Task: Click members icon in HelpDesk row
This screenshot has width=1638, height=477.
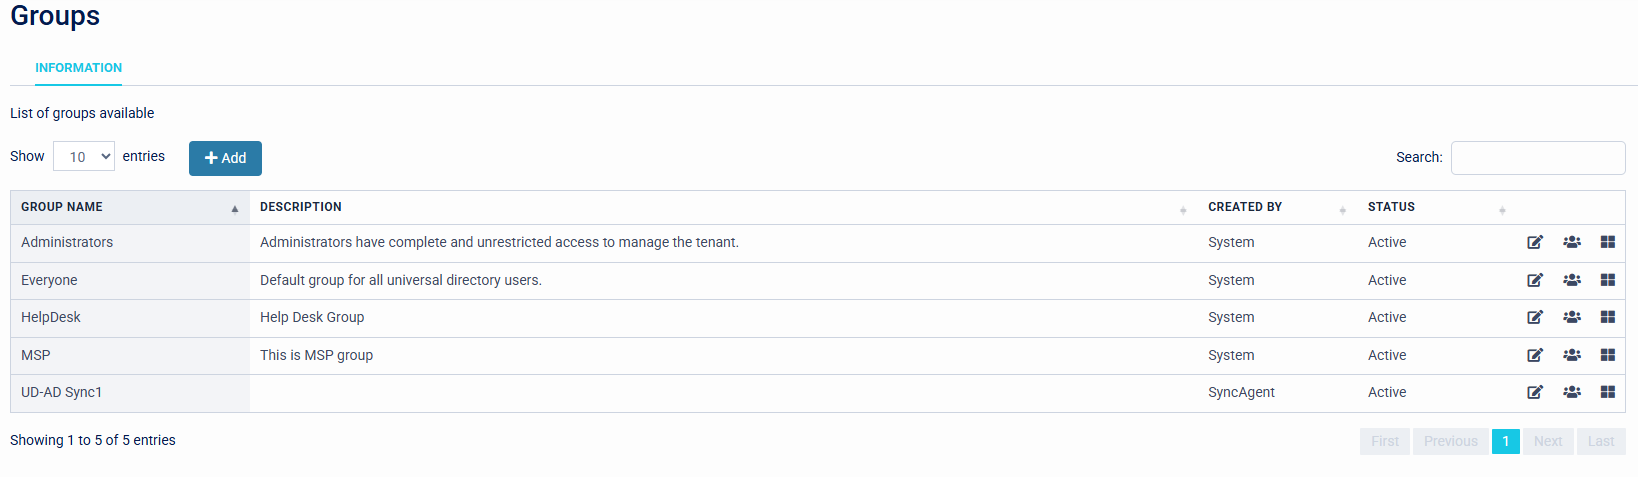Action: click(1572, 317)
